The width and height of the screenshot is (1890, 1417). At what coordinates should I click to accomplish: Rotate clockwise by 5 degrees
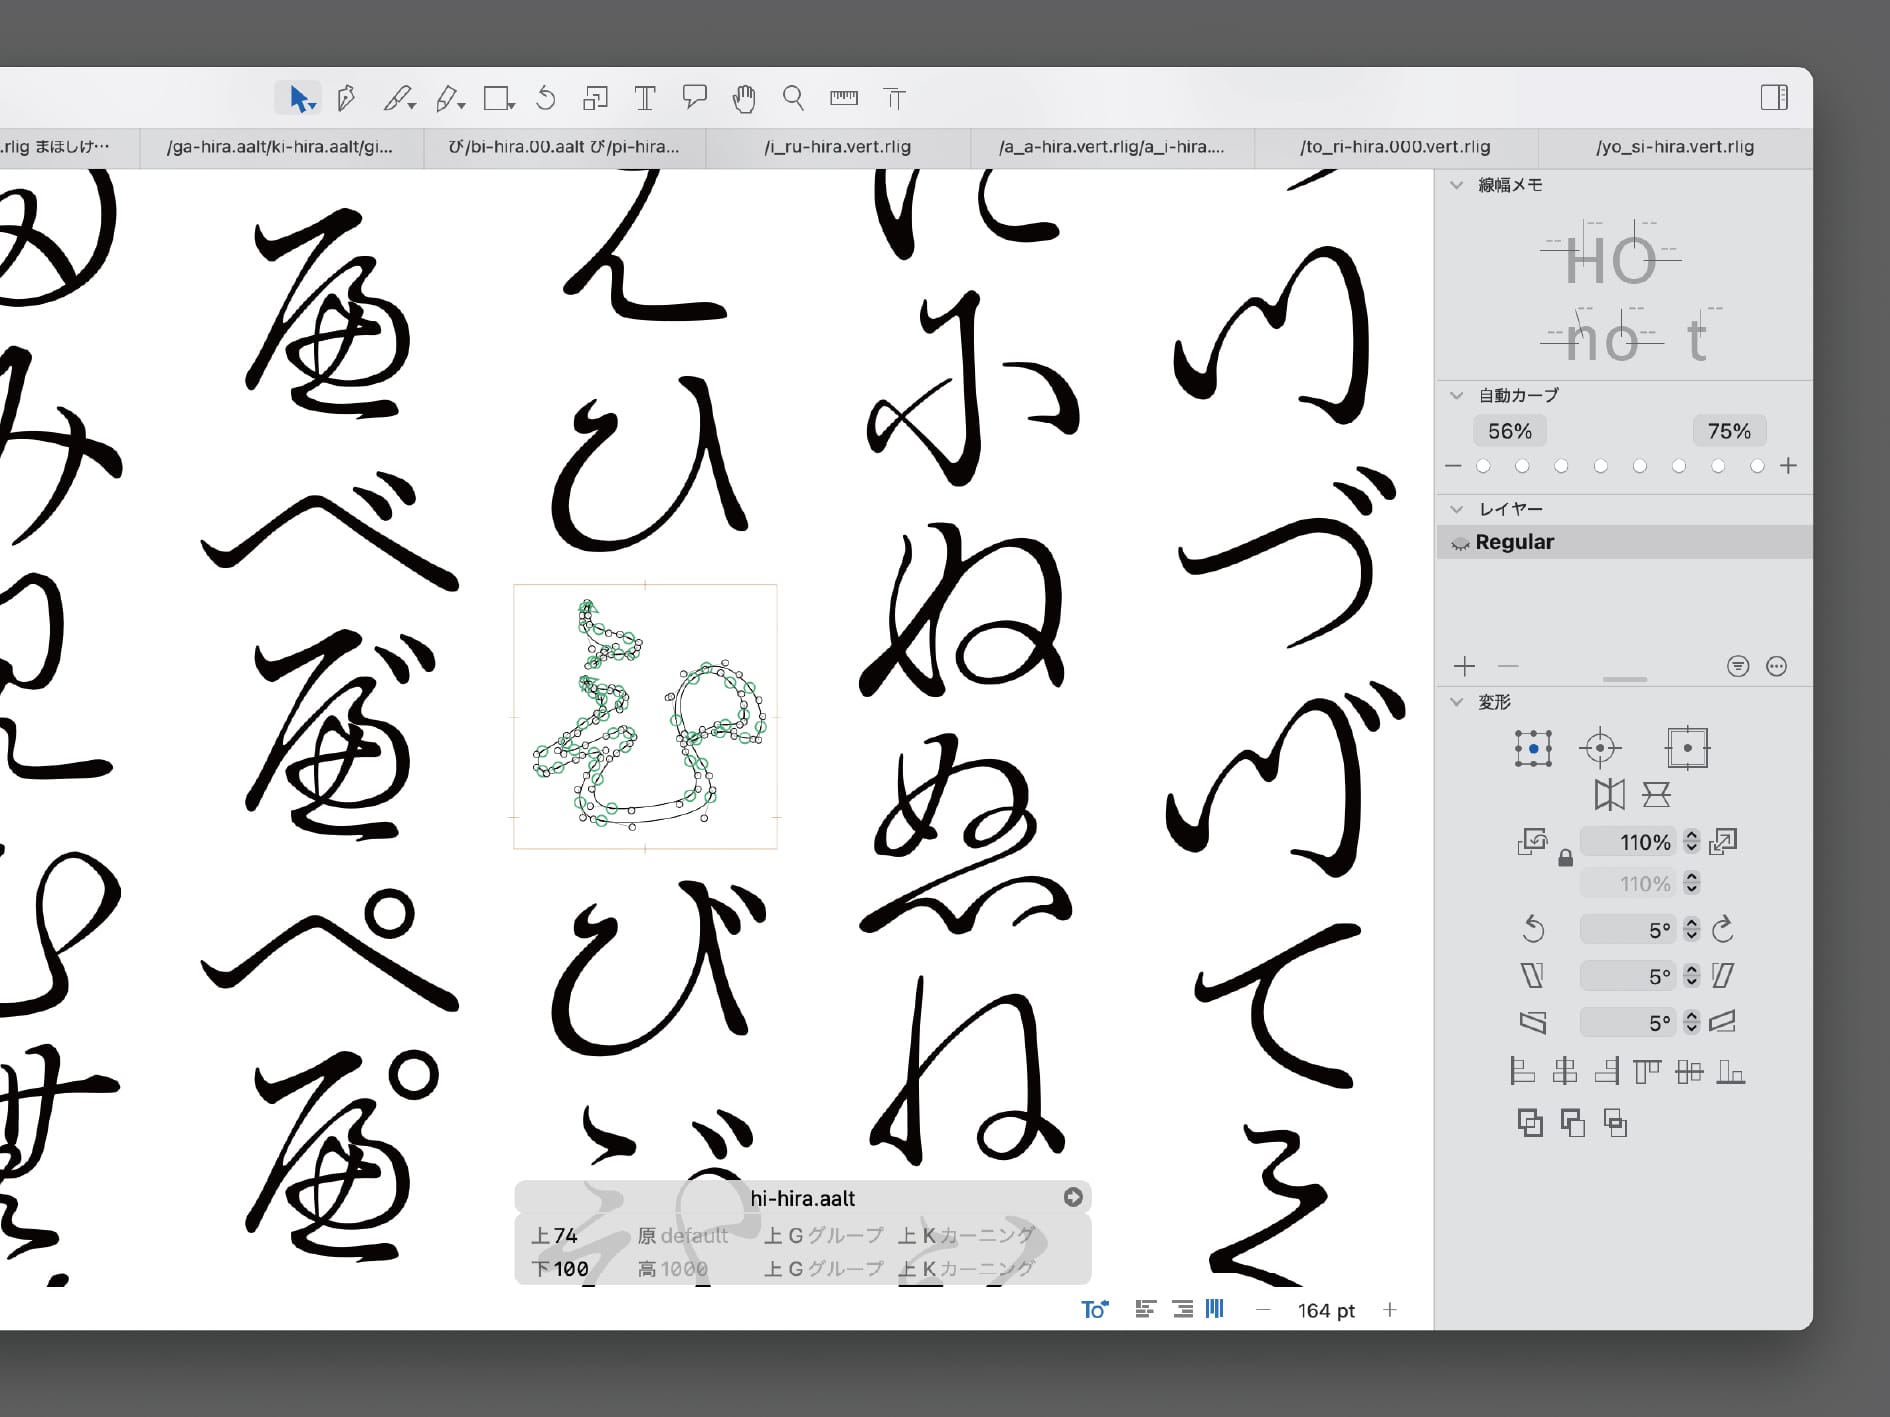[x=1722, y=929]
